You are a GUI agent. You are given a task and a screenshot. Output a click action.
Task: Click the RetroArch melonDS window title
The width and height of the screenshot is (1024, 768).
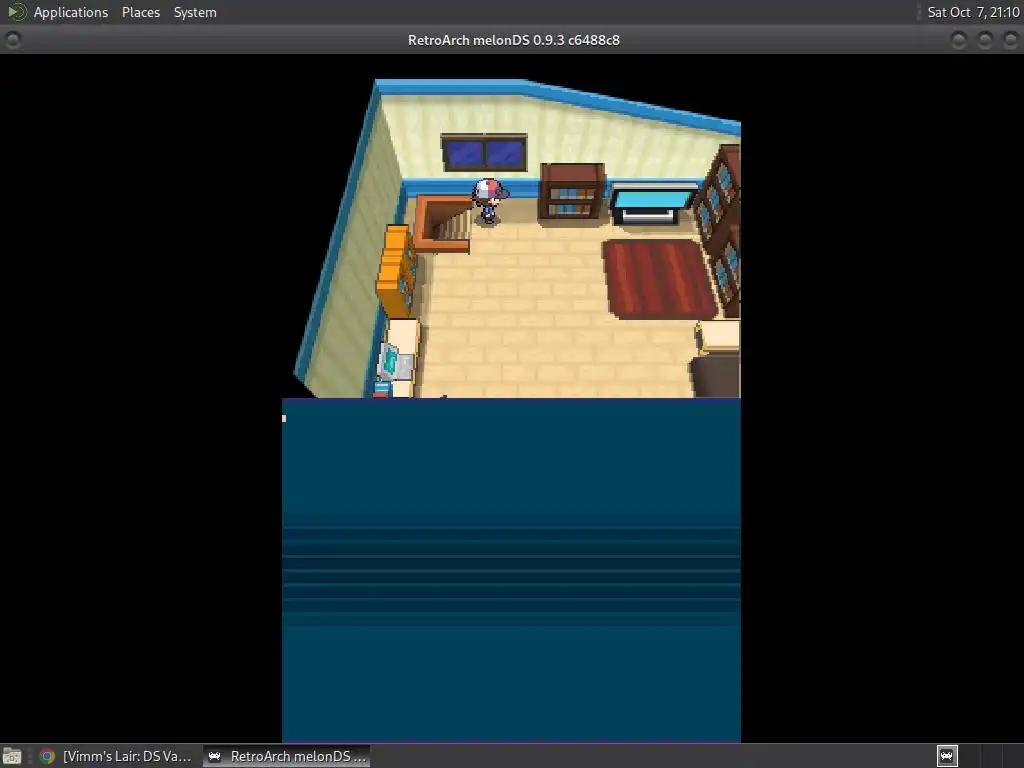pyautogui.click(x=513, y=40)
